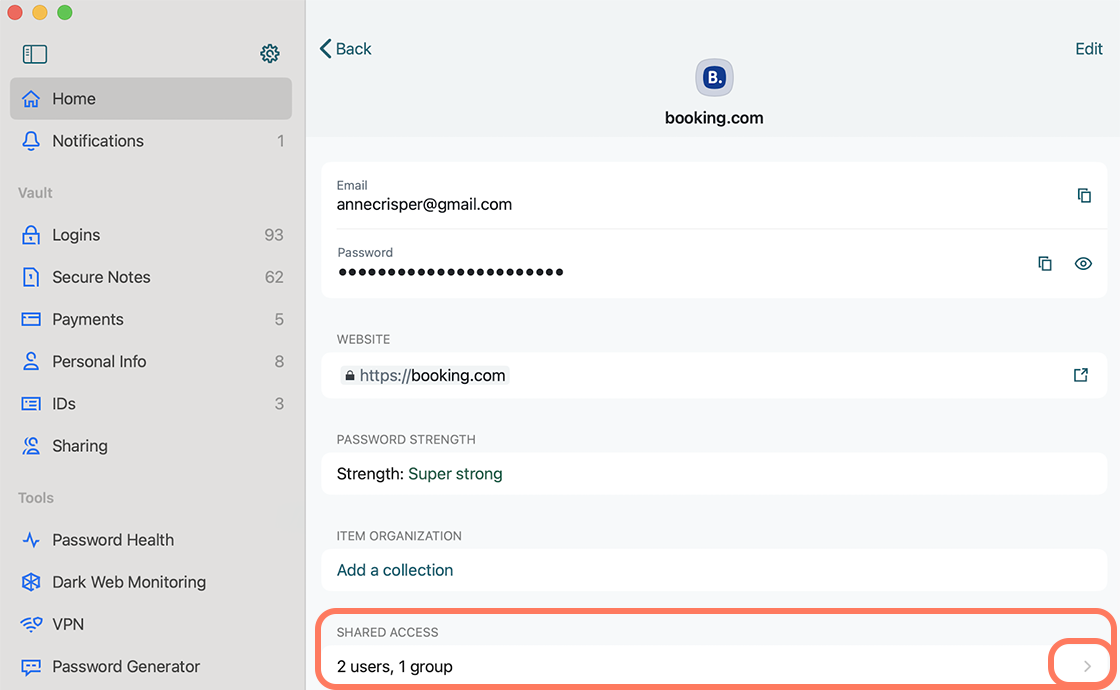1120x690 pixels.
Task: Click the Payments card icon
Action: coord(31,319)
